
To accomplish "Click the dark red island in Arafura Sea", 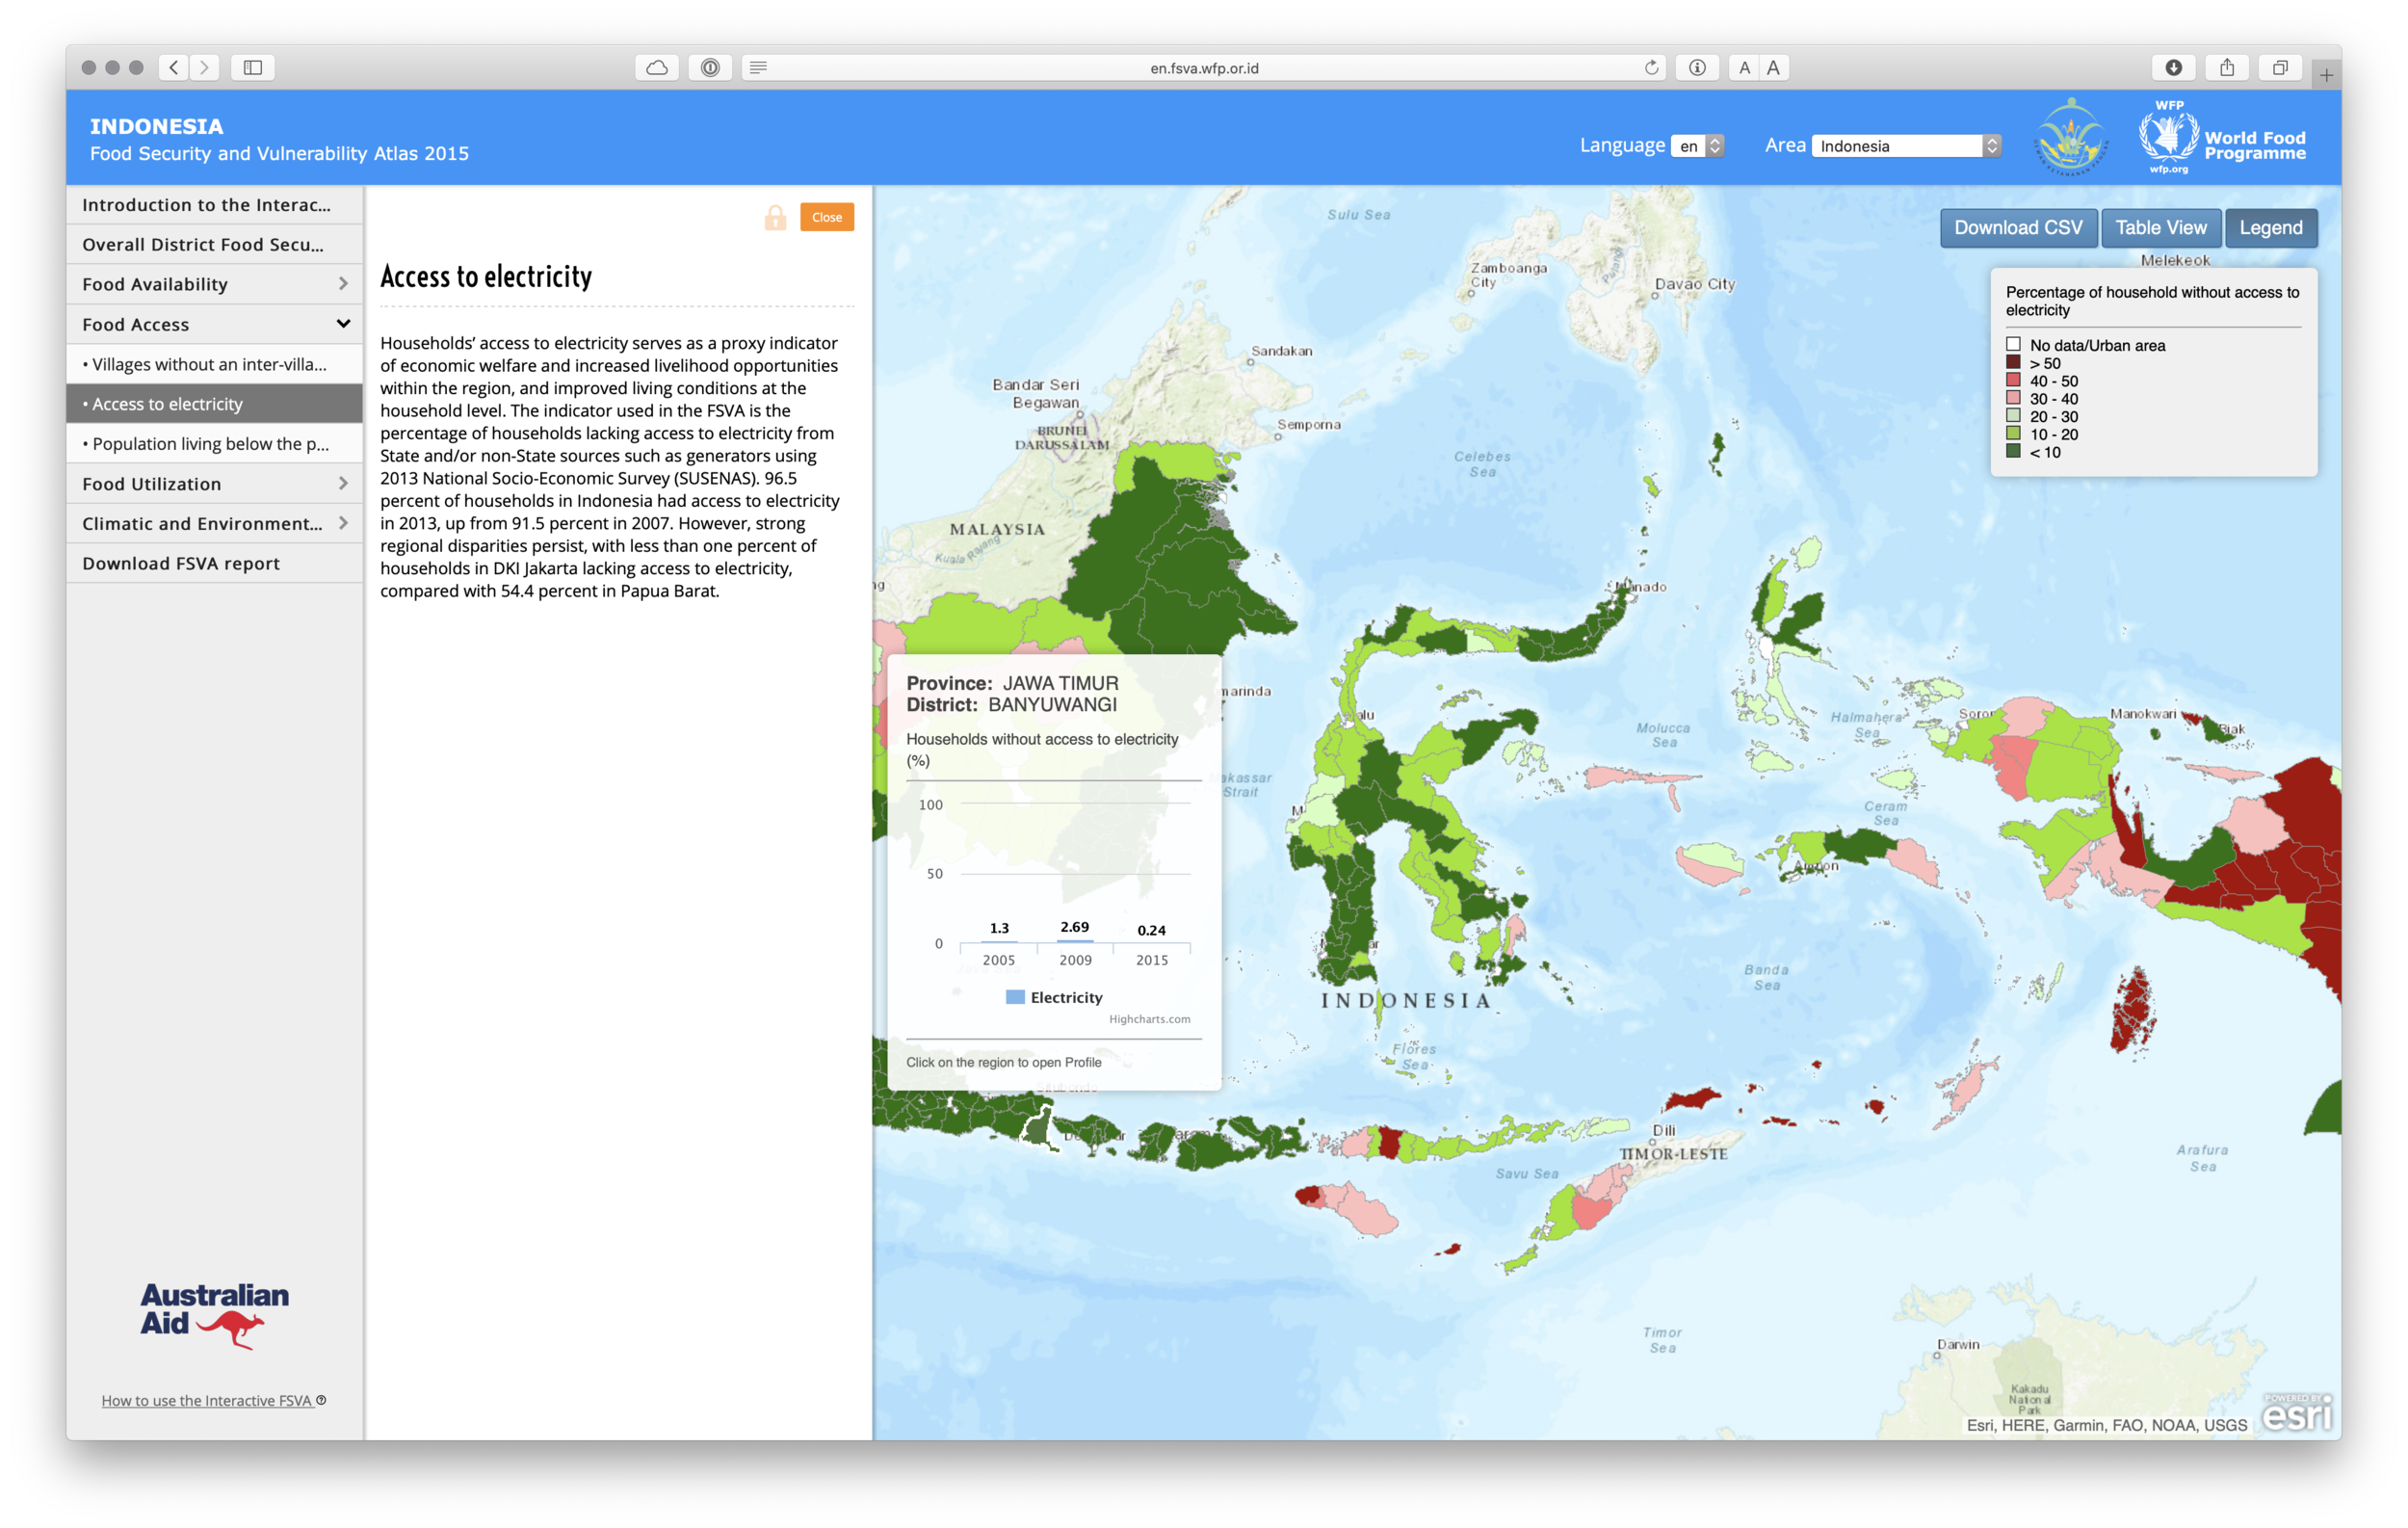I will tap(2134, 1009).
